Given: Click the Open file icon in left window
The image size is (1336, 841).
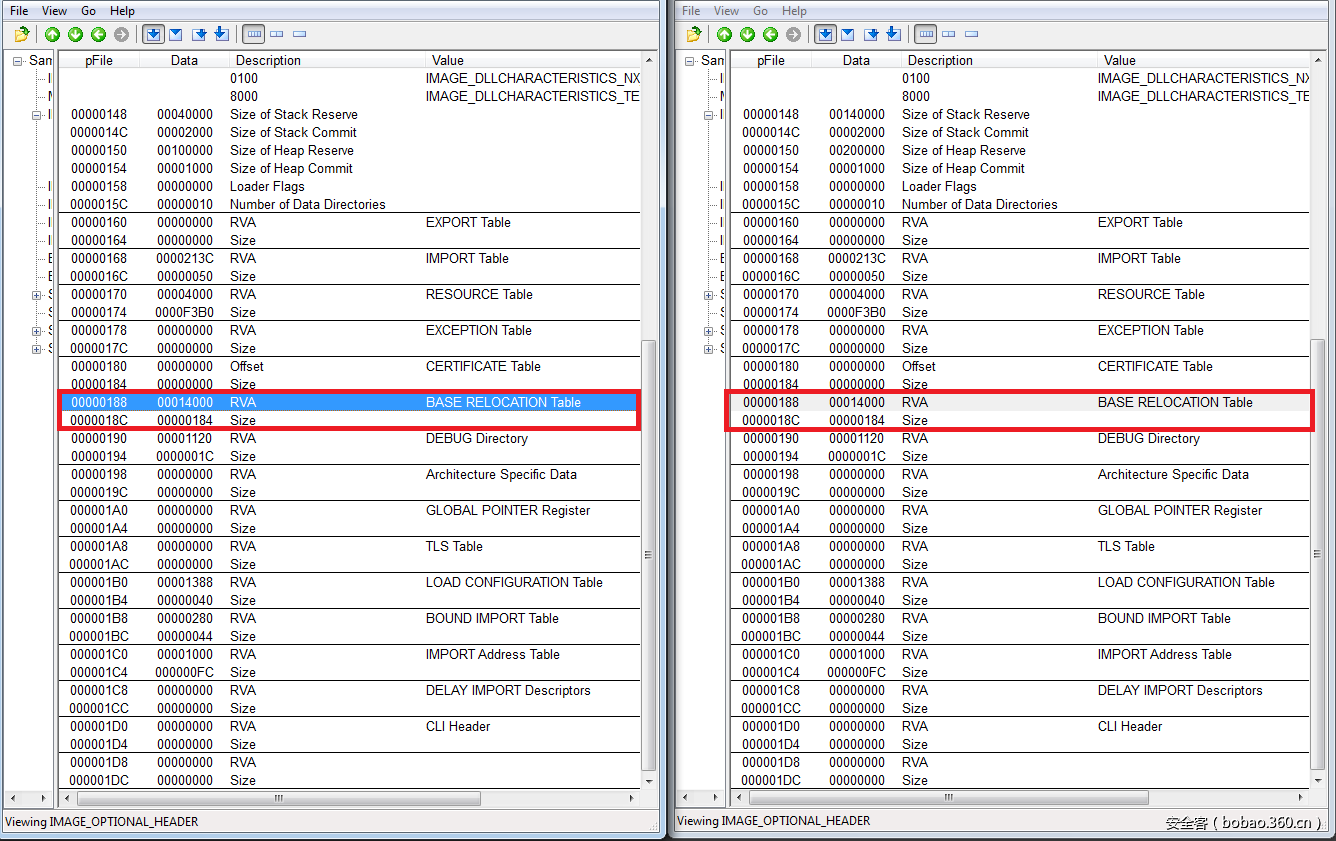Looking at the screenshot, I should point(22,35).
